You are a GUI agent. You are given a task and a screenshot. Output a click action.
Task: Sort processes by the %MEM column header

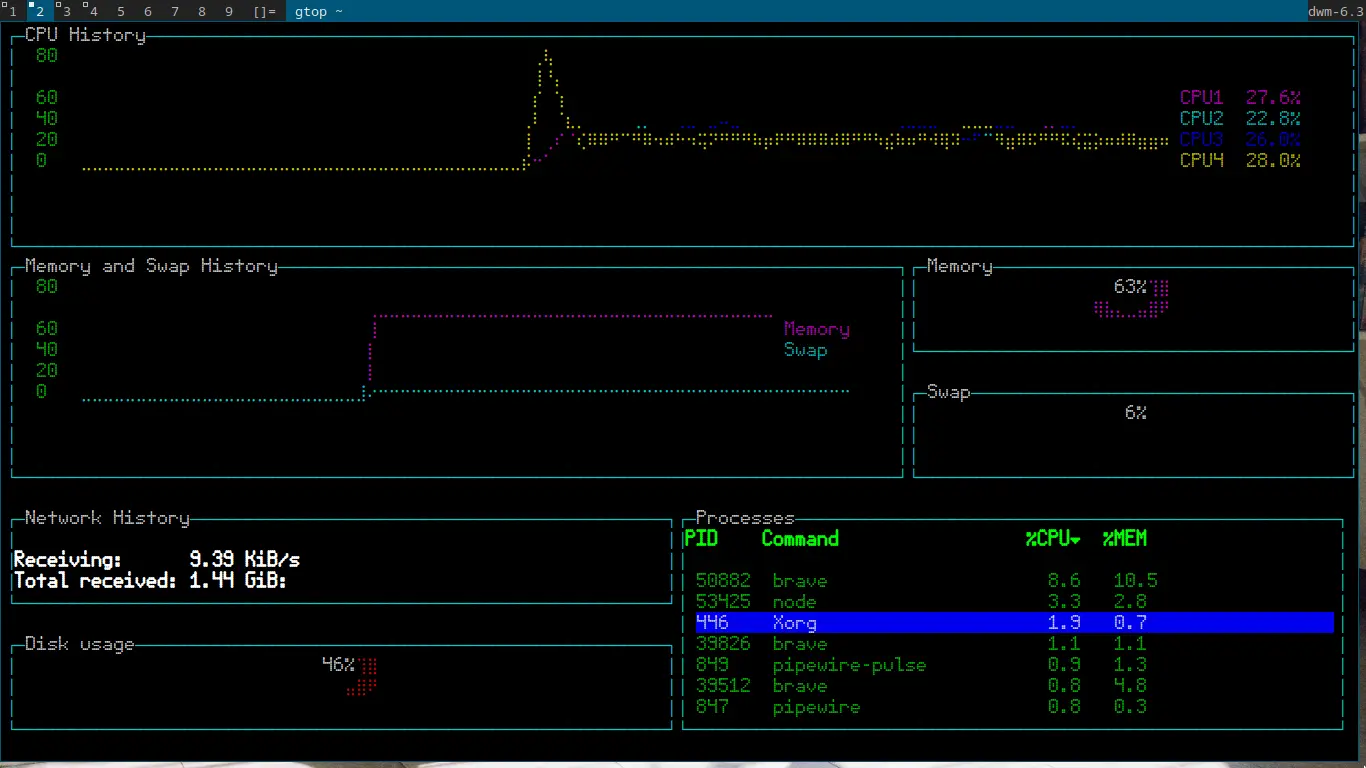click(x=1125, y=539)
